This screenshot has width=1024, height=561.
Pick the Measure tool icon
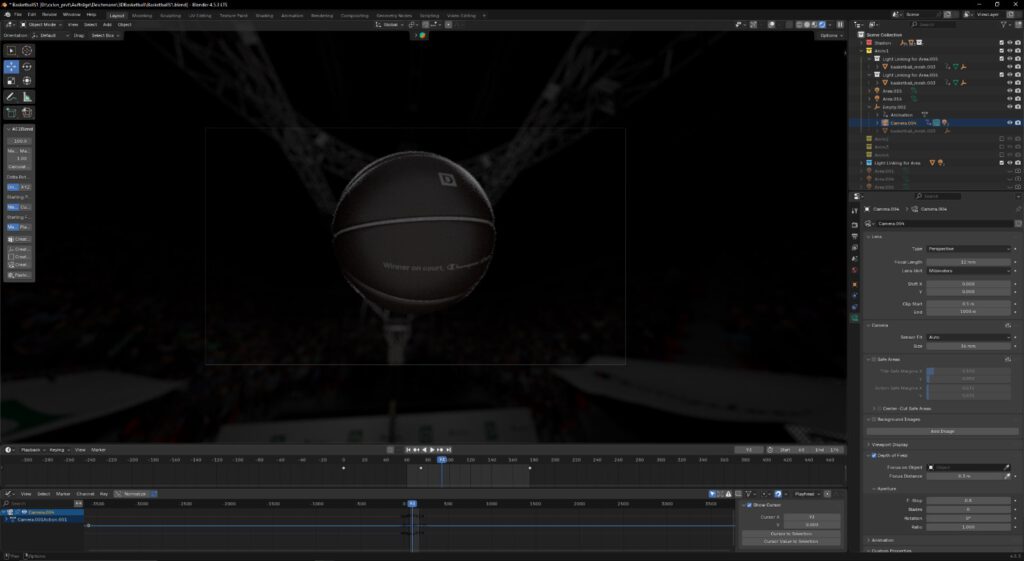pos(27,97)
